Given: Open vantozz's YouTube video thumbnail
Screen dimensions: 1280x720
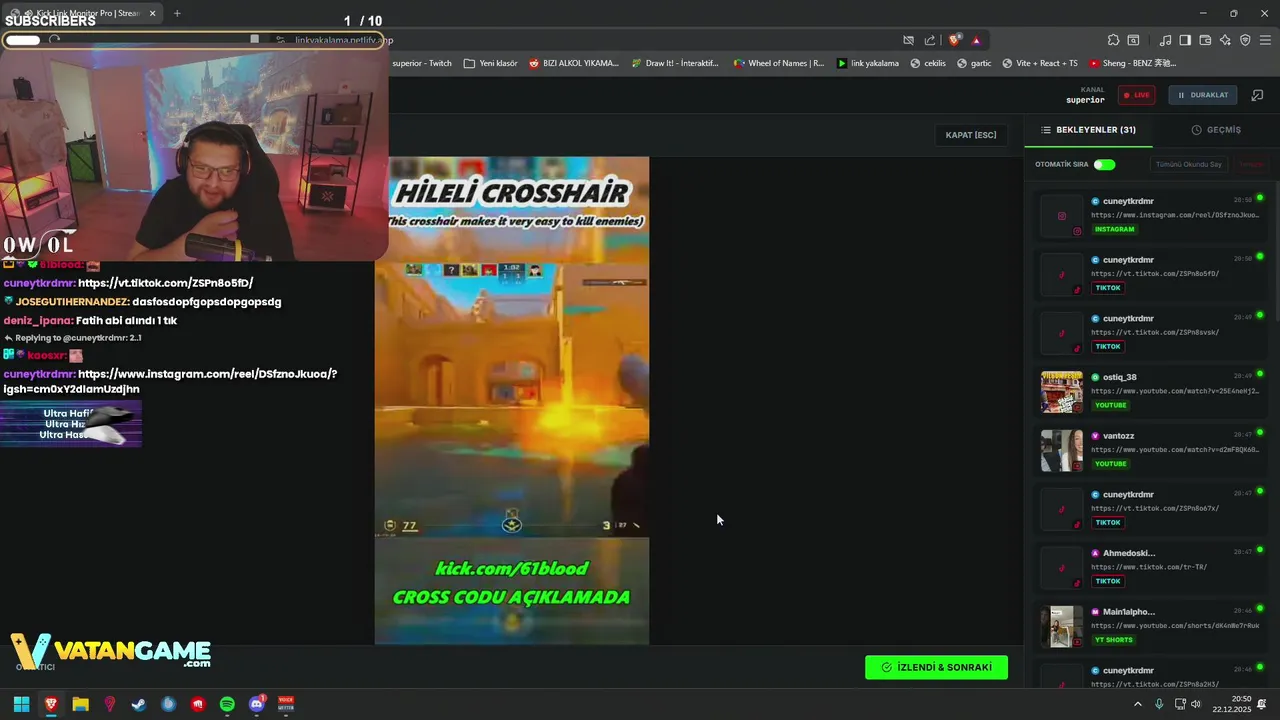Looking at the screenshot, I should click(x=1062, y=450).
